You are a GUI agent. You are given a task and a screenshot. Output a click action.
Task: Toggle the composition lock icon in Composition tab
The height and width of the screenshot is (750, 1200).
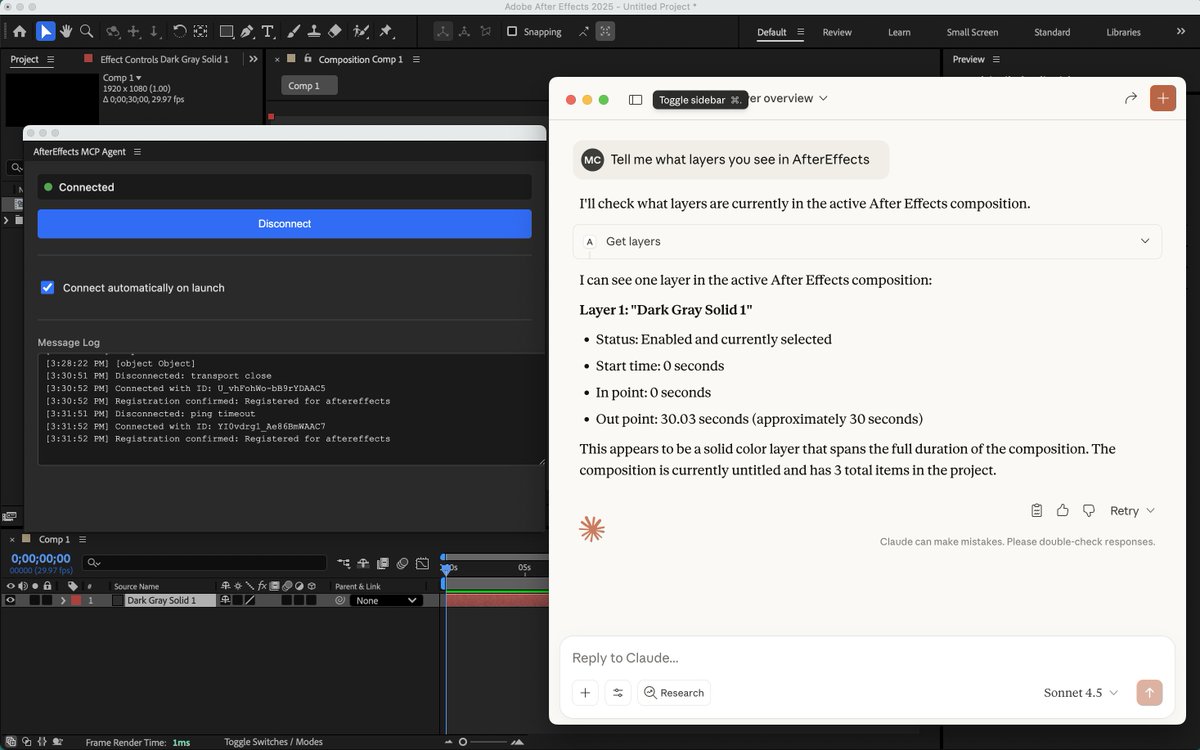(x=308, y=59)
